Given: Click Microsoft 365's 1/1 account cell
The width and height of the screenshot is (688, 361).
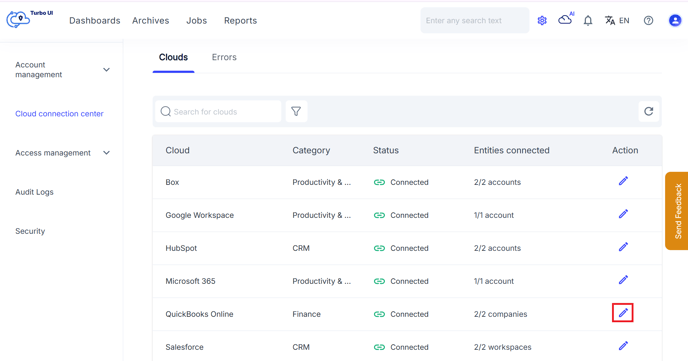Looking at the screenshot, I should (x=494, y=281).
